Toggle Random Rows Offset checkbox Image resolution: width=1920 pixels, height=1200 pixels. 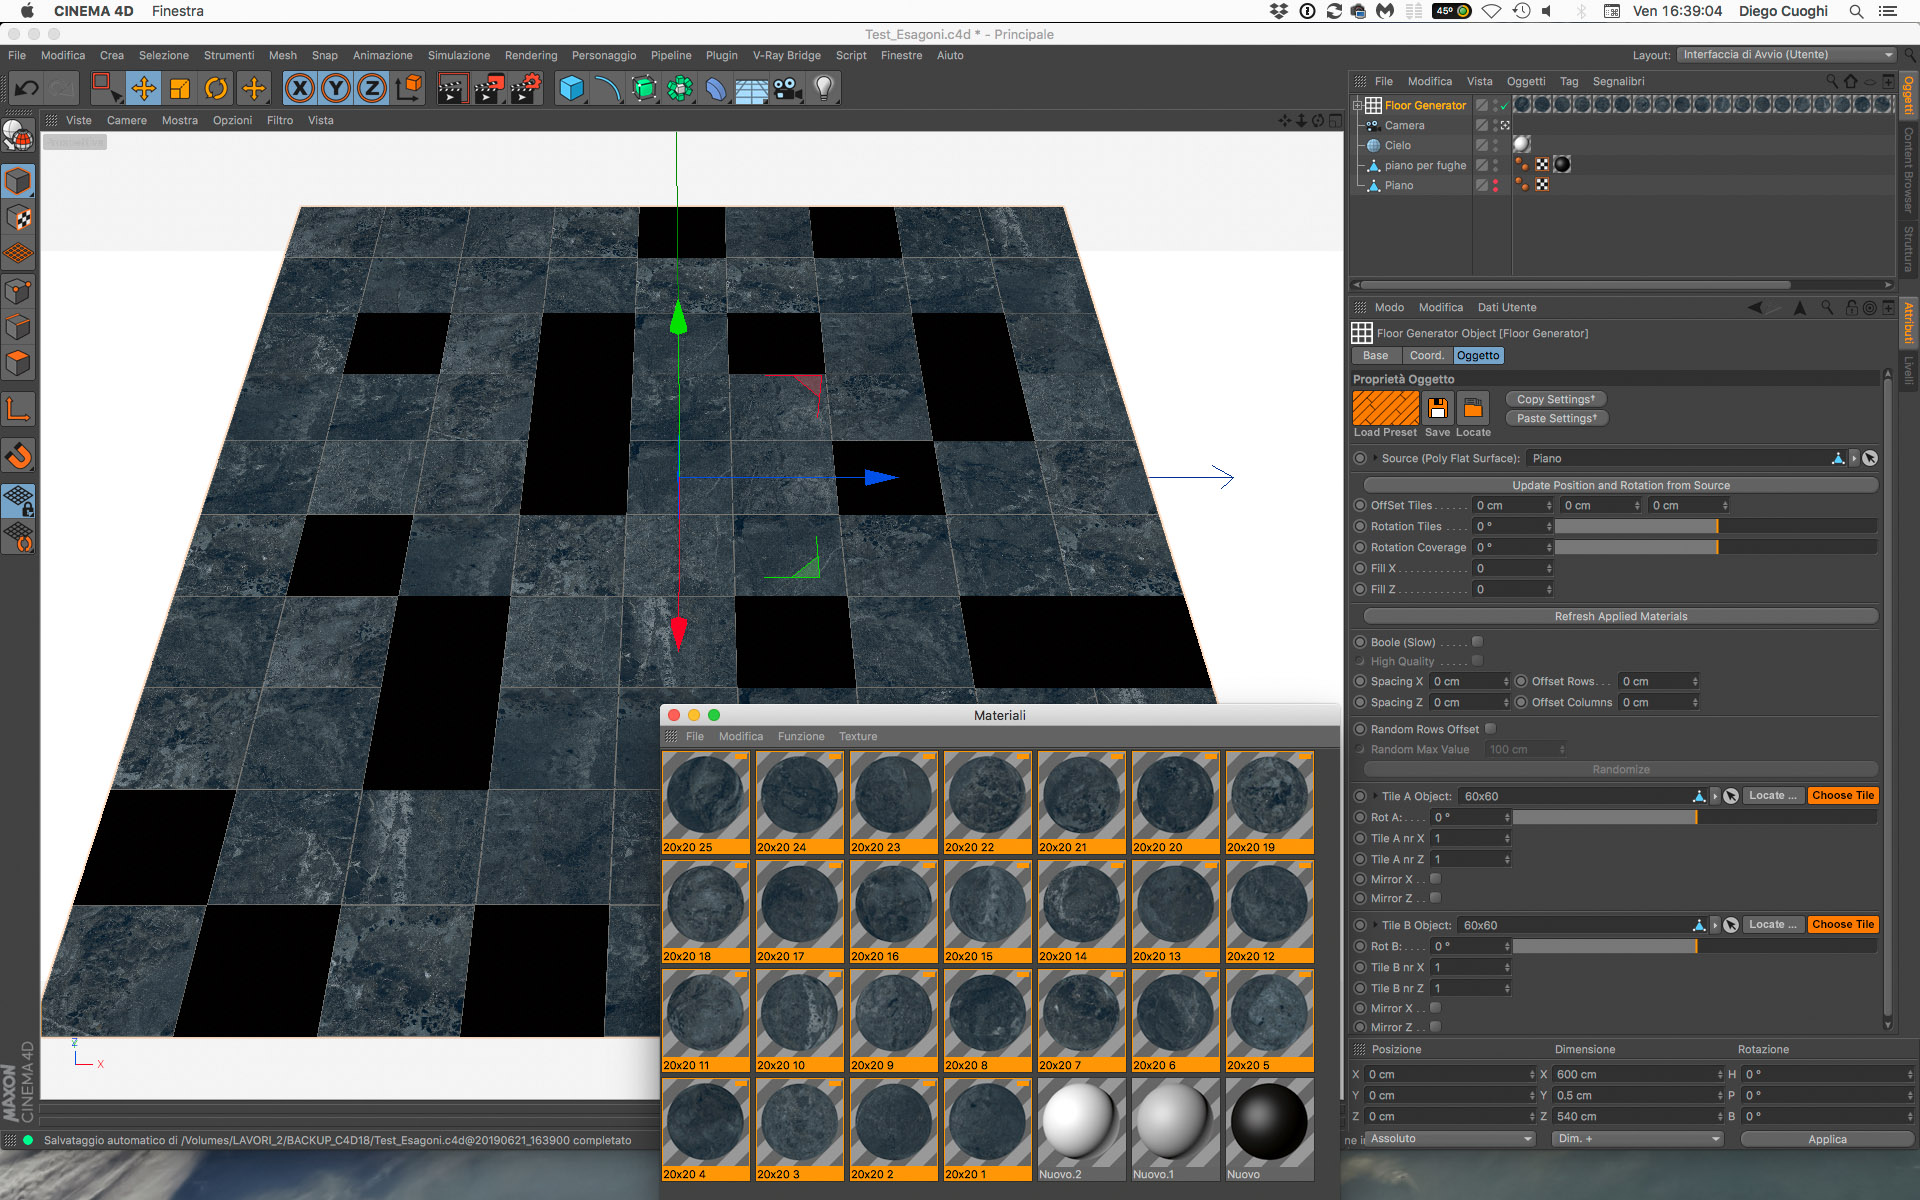pyautogui.click(x=1493, y=729)
